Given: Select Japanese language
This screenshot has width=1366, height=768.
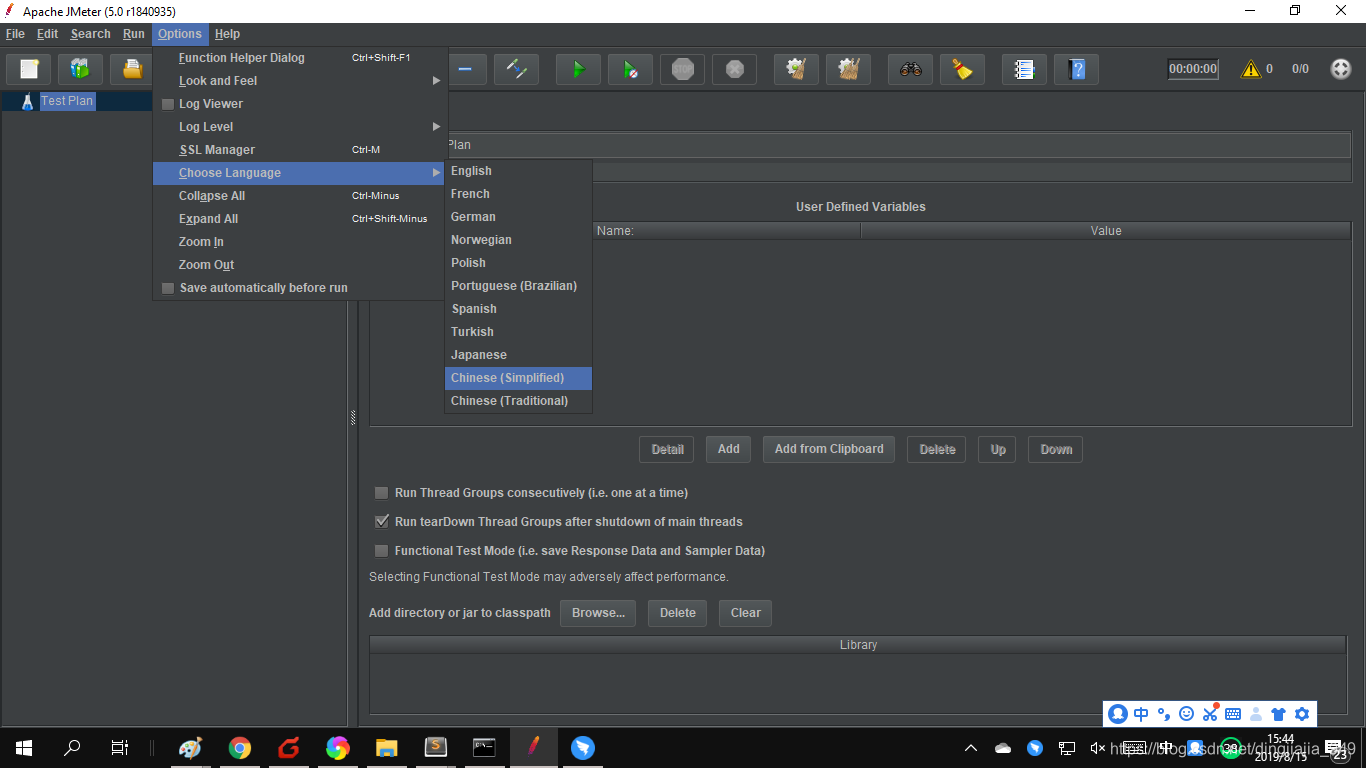Looking at the screenshot, I should click(518, 355).
